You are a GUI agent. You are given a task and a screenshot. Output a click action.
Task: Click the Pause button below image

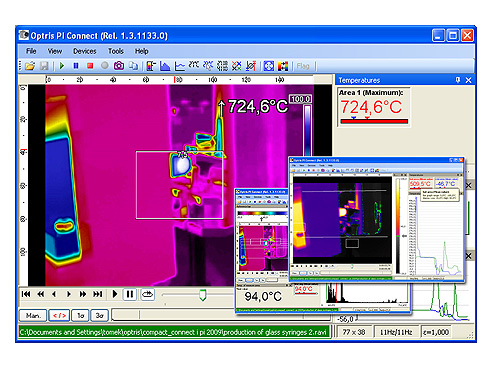[130, 294]
